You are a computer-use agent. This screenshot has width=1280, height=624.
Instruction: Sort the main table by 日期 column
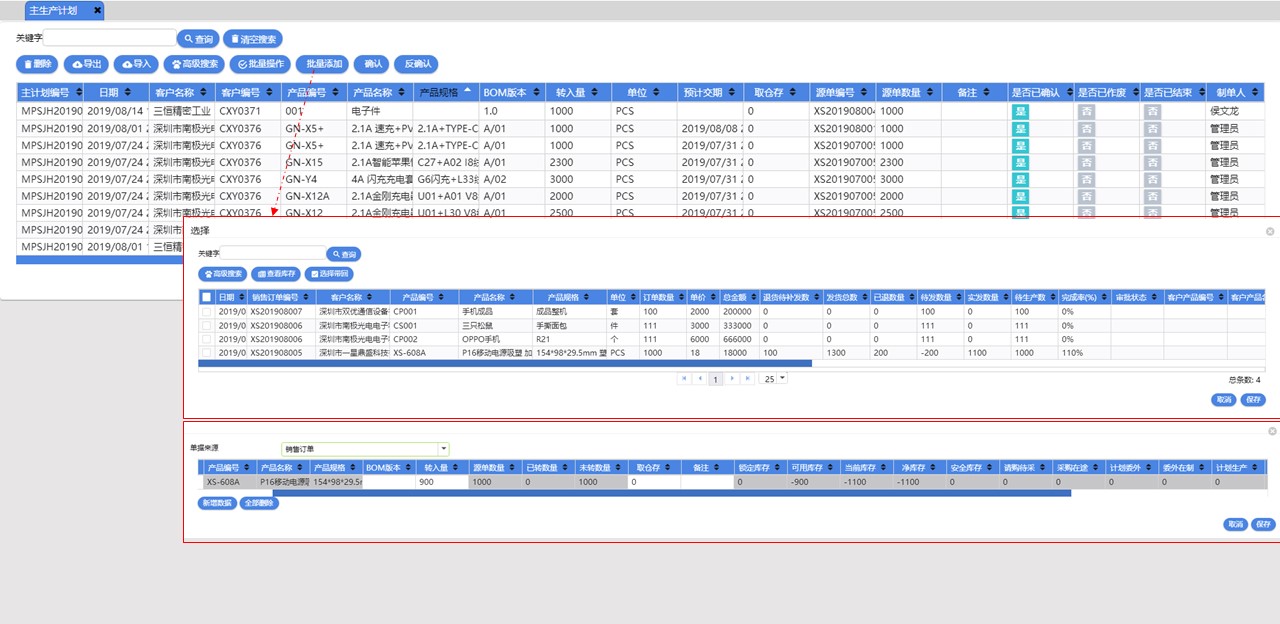[129, 92]
